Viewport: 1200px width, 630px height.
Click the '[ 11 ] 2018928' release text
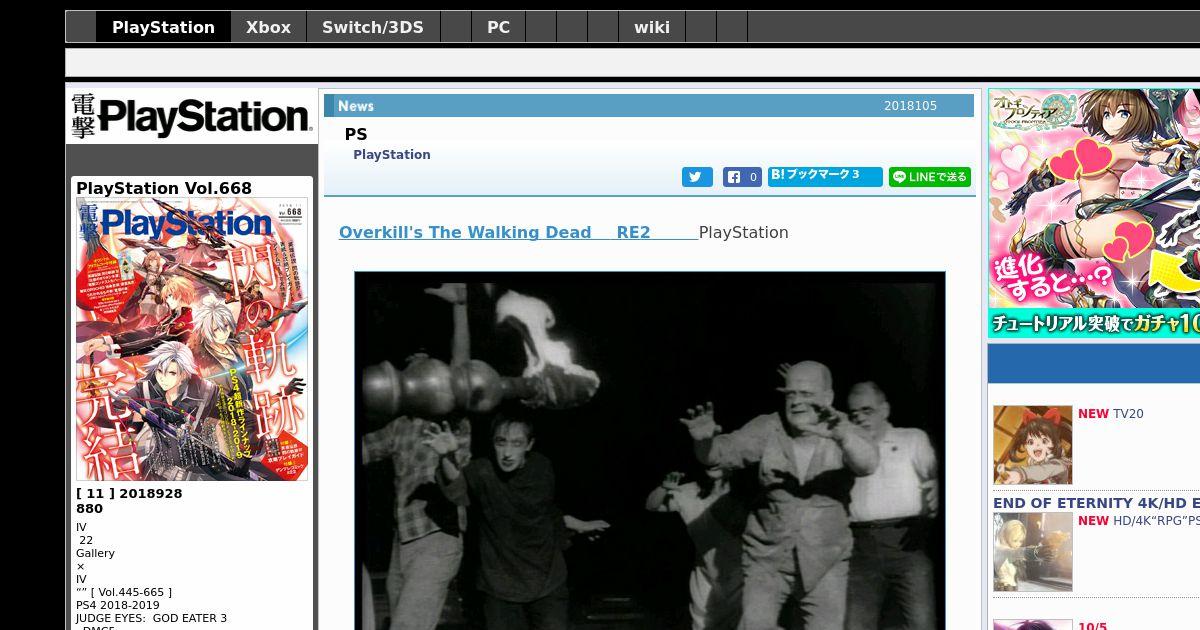point(129,493)
